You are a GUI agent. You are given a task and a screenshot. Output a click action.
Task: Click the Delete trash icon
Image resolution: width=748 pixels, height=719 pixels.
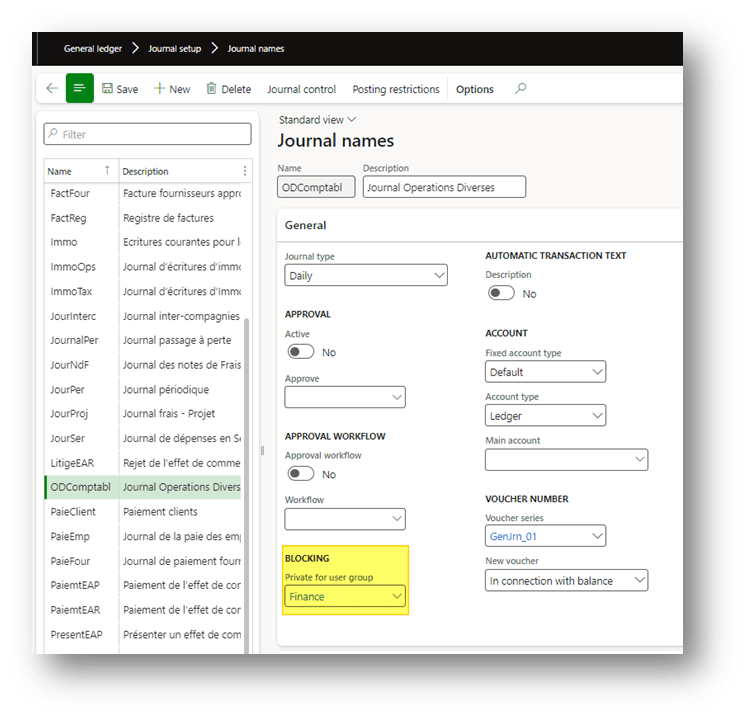(x=212, y=89)
